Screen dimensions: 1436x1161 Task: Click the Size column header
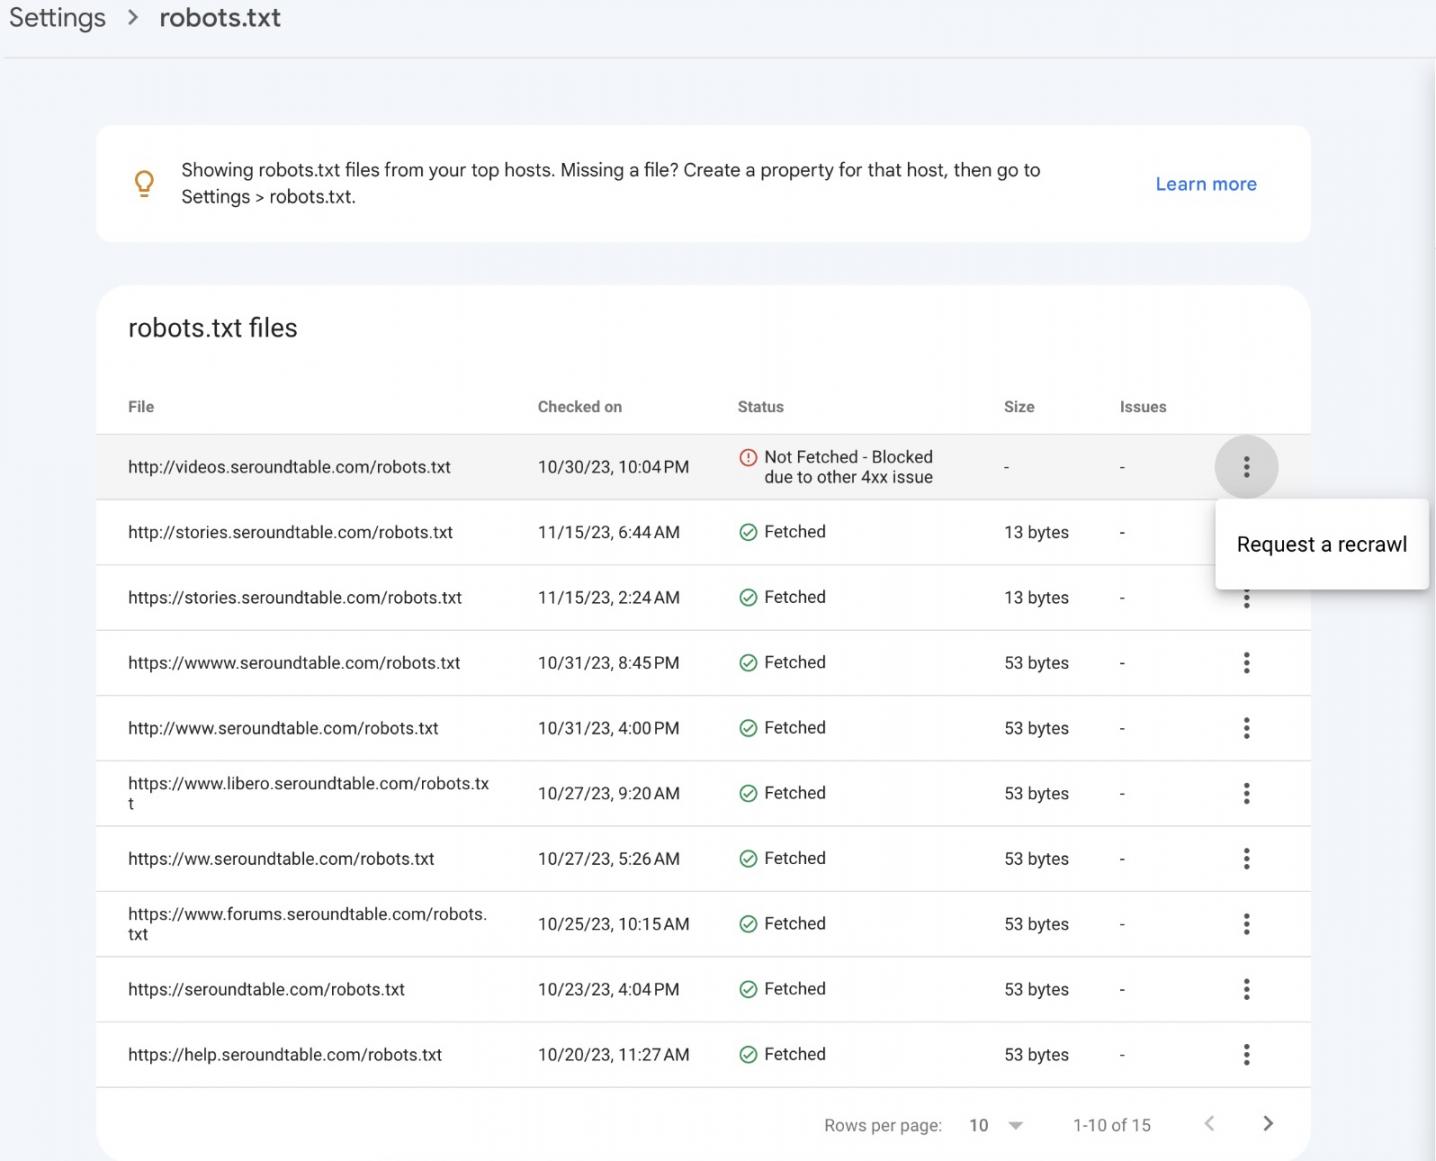(x=1019, y=407)
